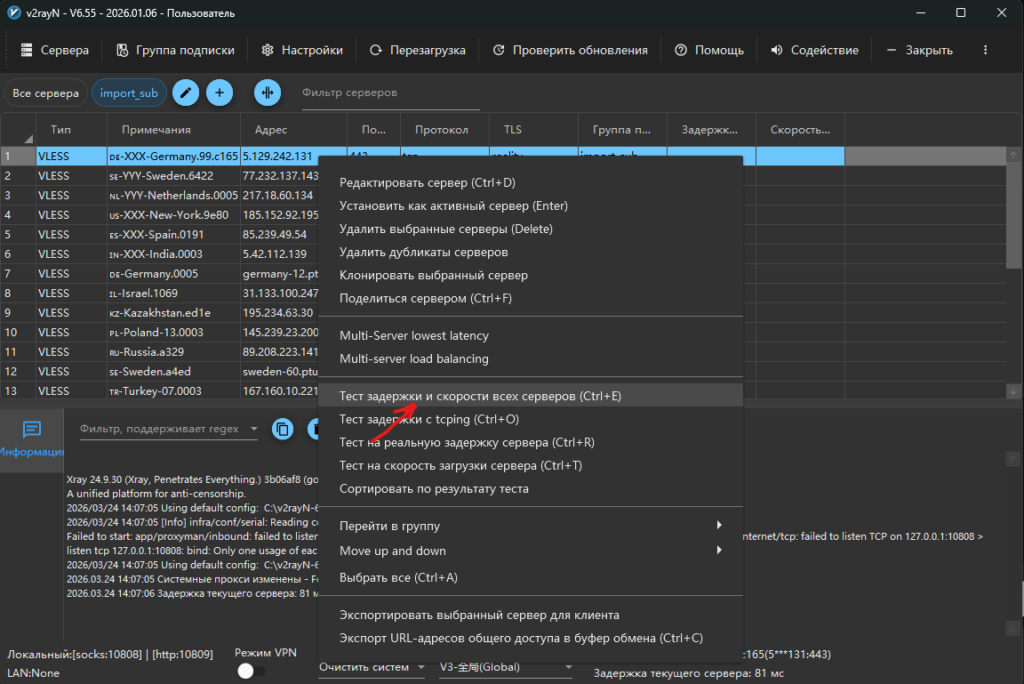Click the plus add subscription icon
The height and width of the screenshot is (684, 1024).
[219, 93]
